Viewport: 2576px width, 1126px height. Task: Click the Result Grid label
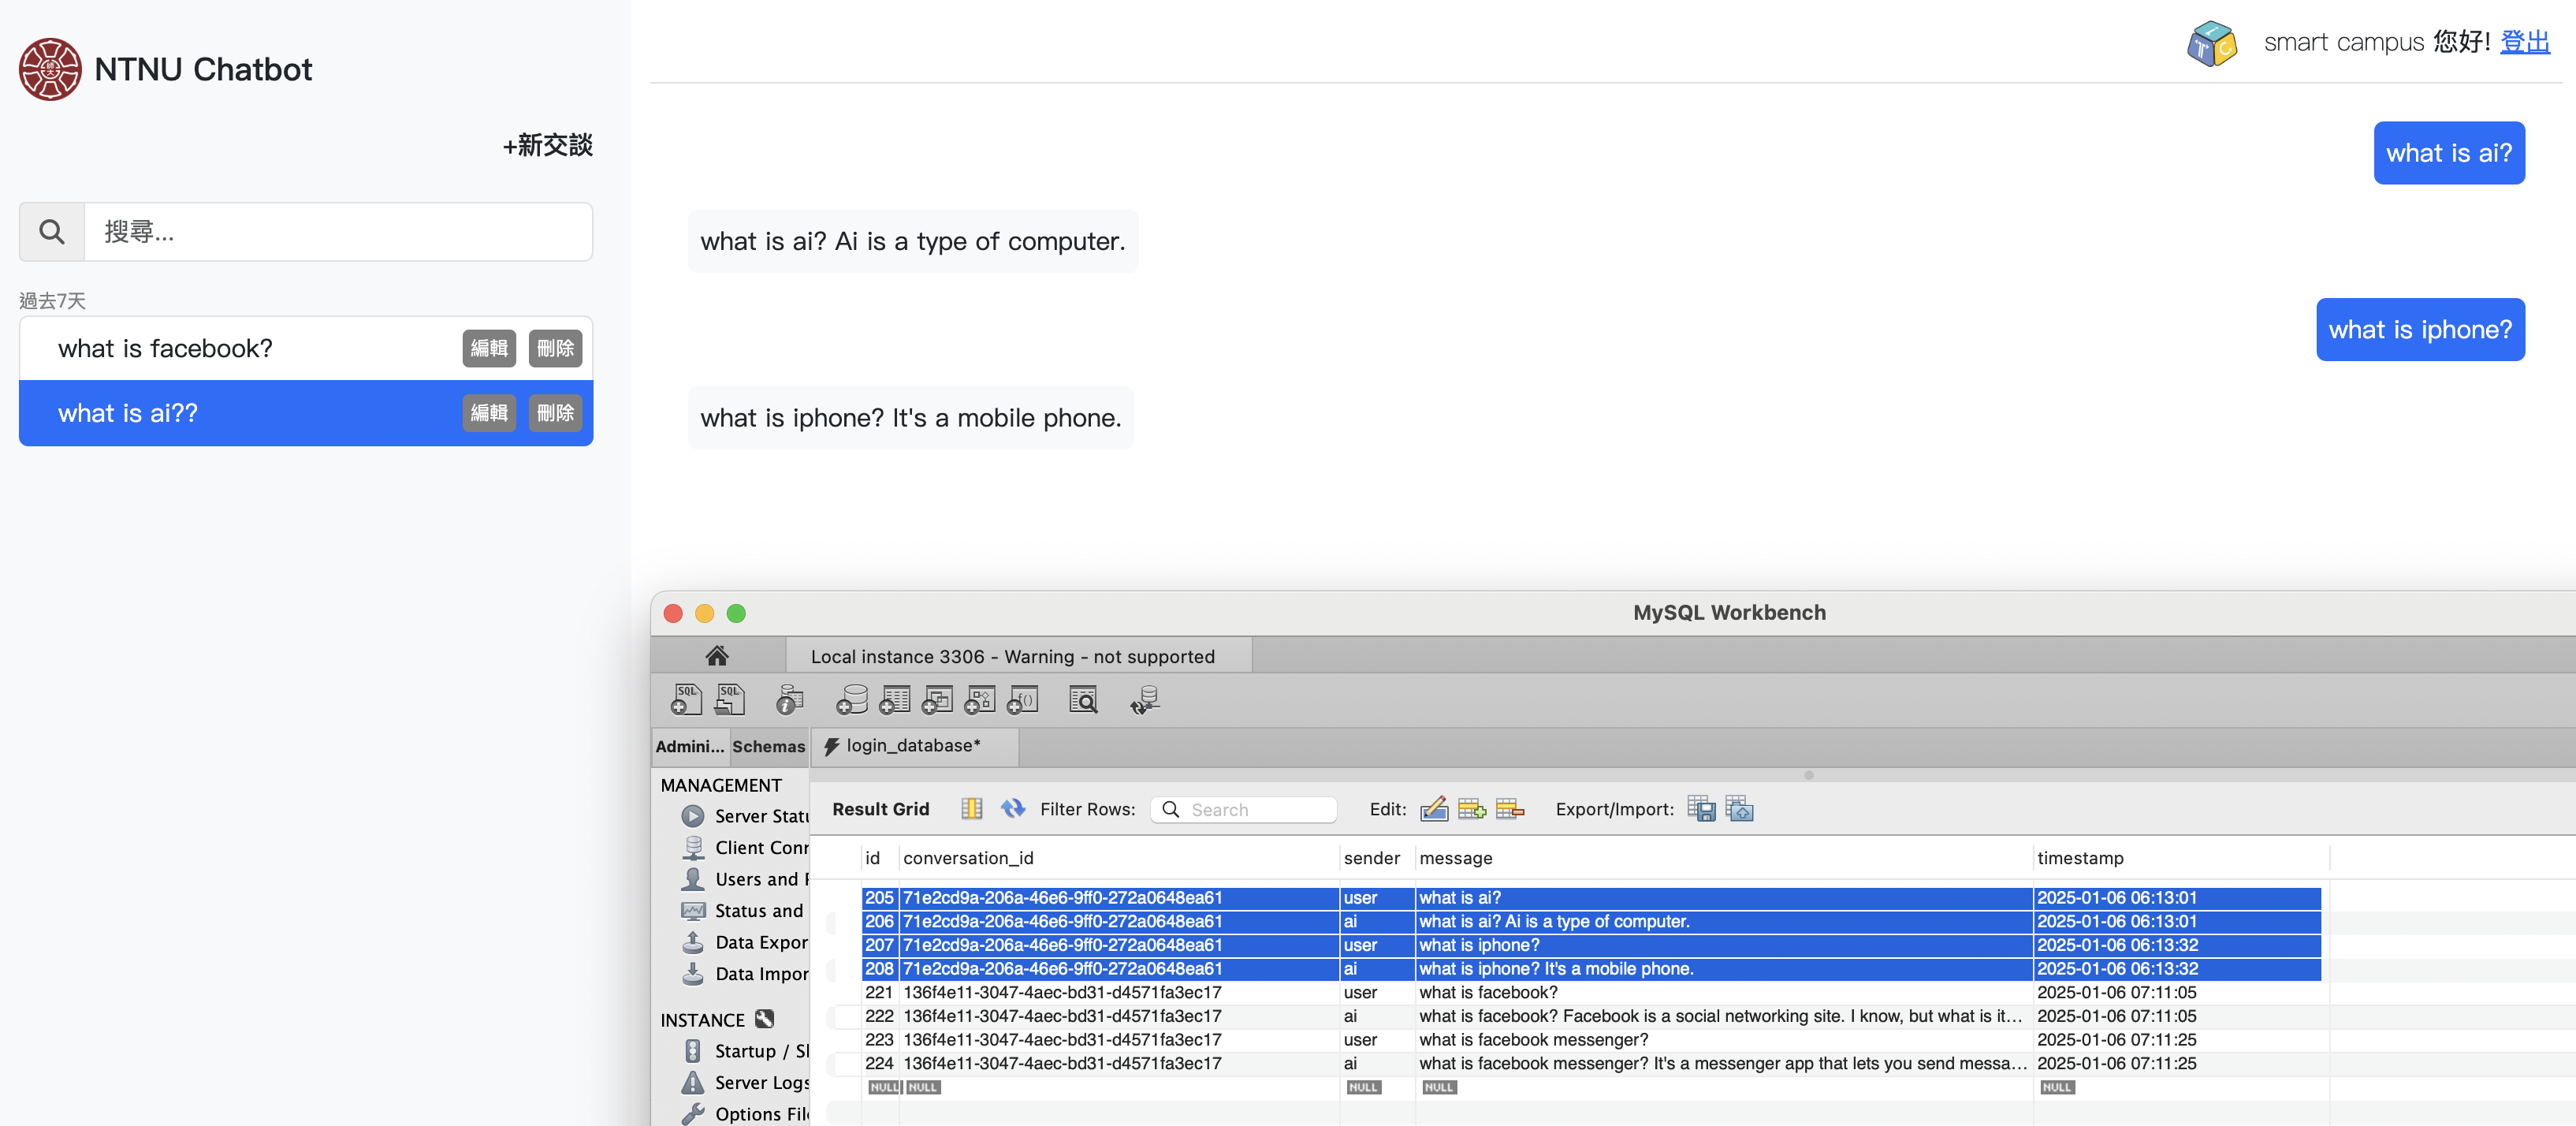click(880, 809)
